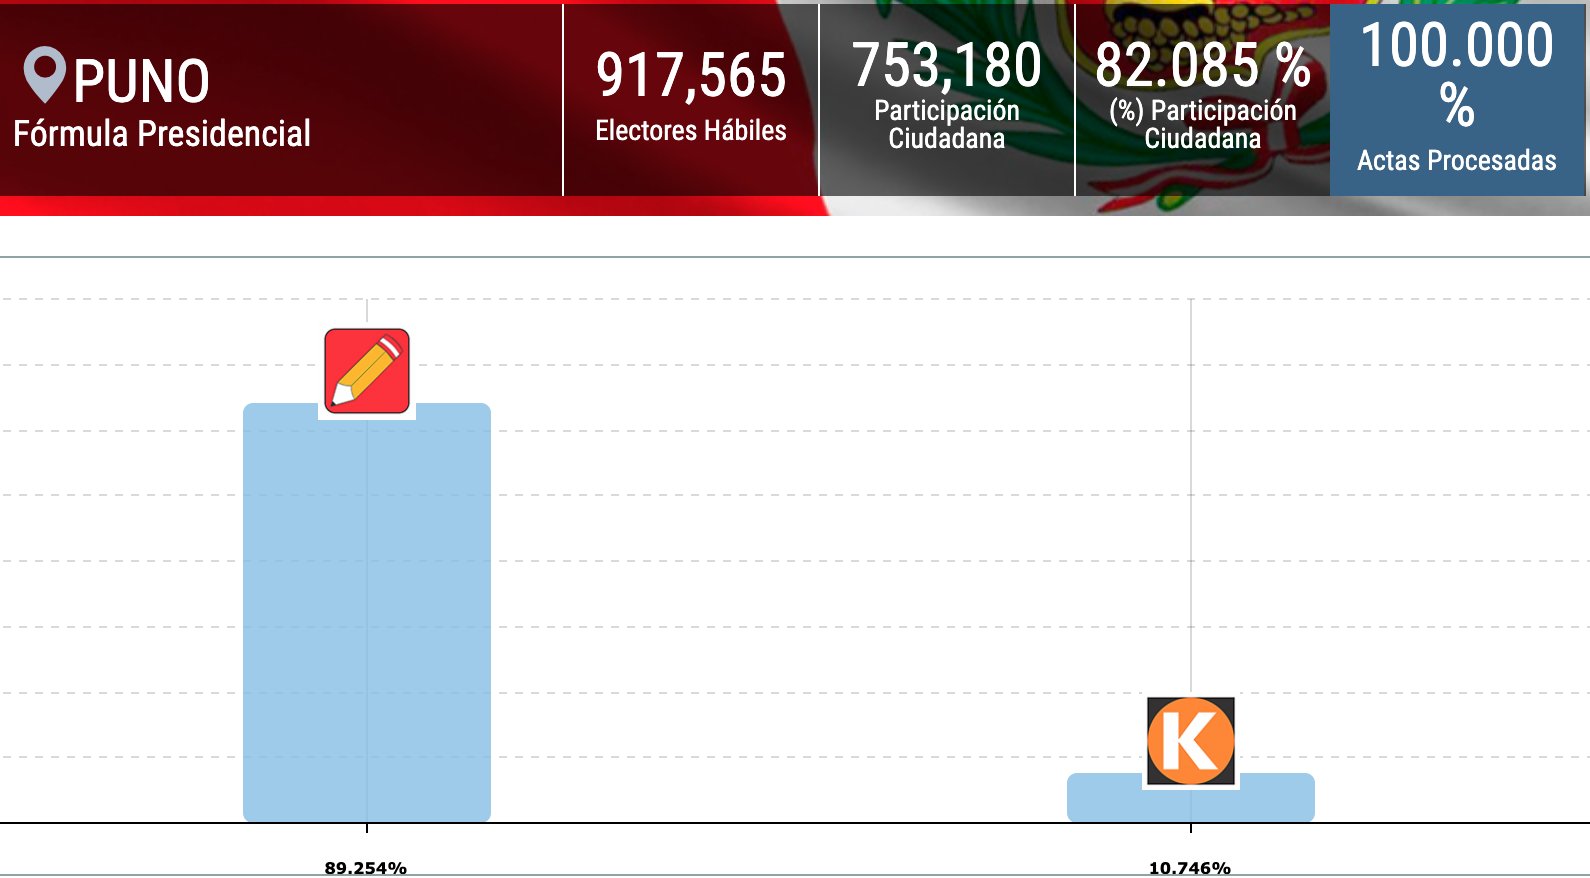Select Participación Ciudadana label under 753,180

click(947, 125)
